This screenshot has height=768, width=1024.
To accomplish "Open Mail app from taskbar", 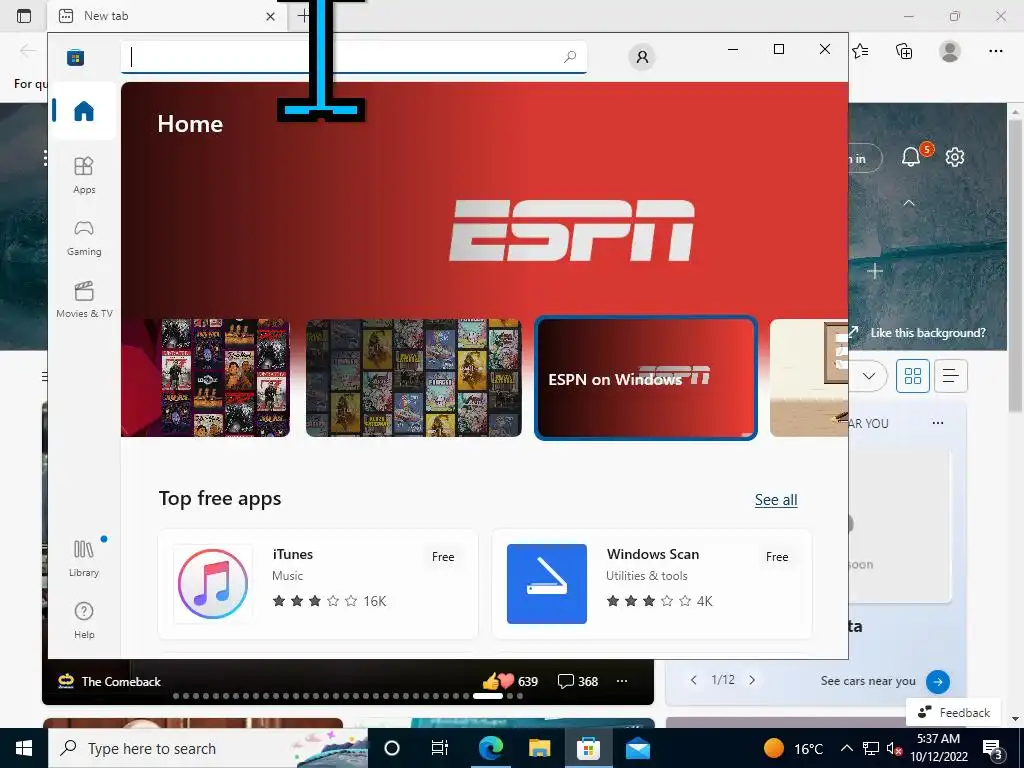I will (x=637, y=748).
